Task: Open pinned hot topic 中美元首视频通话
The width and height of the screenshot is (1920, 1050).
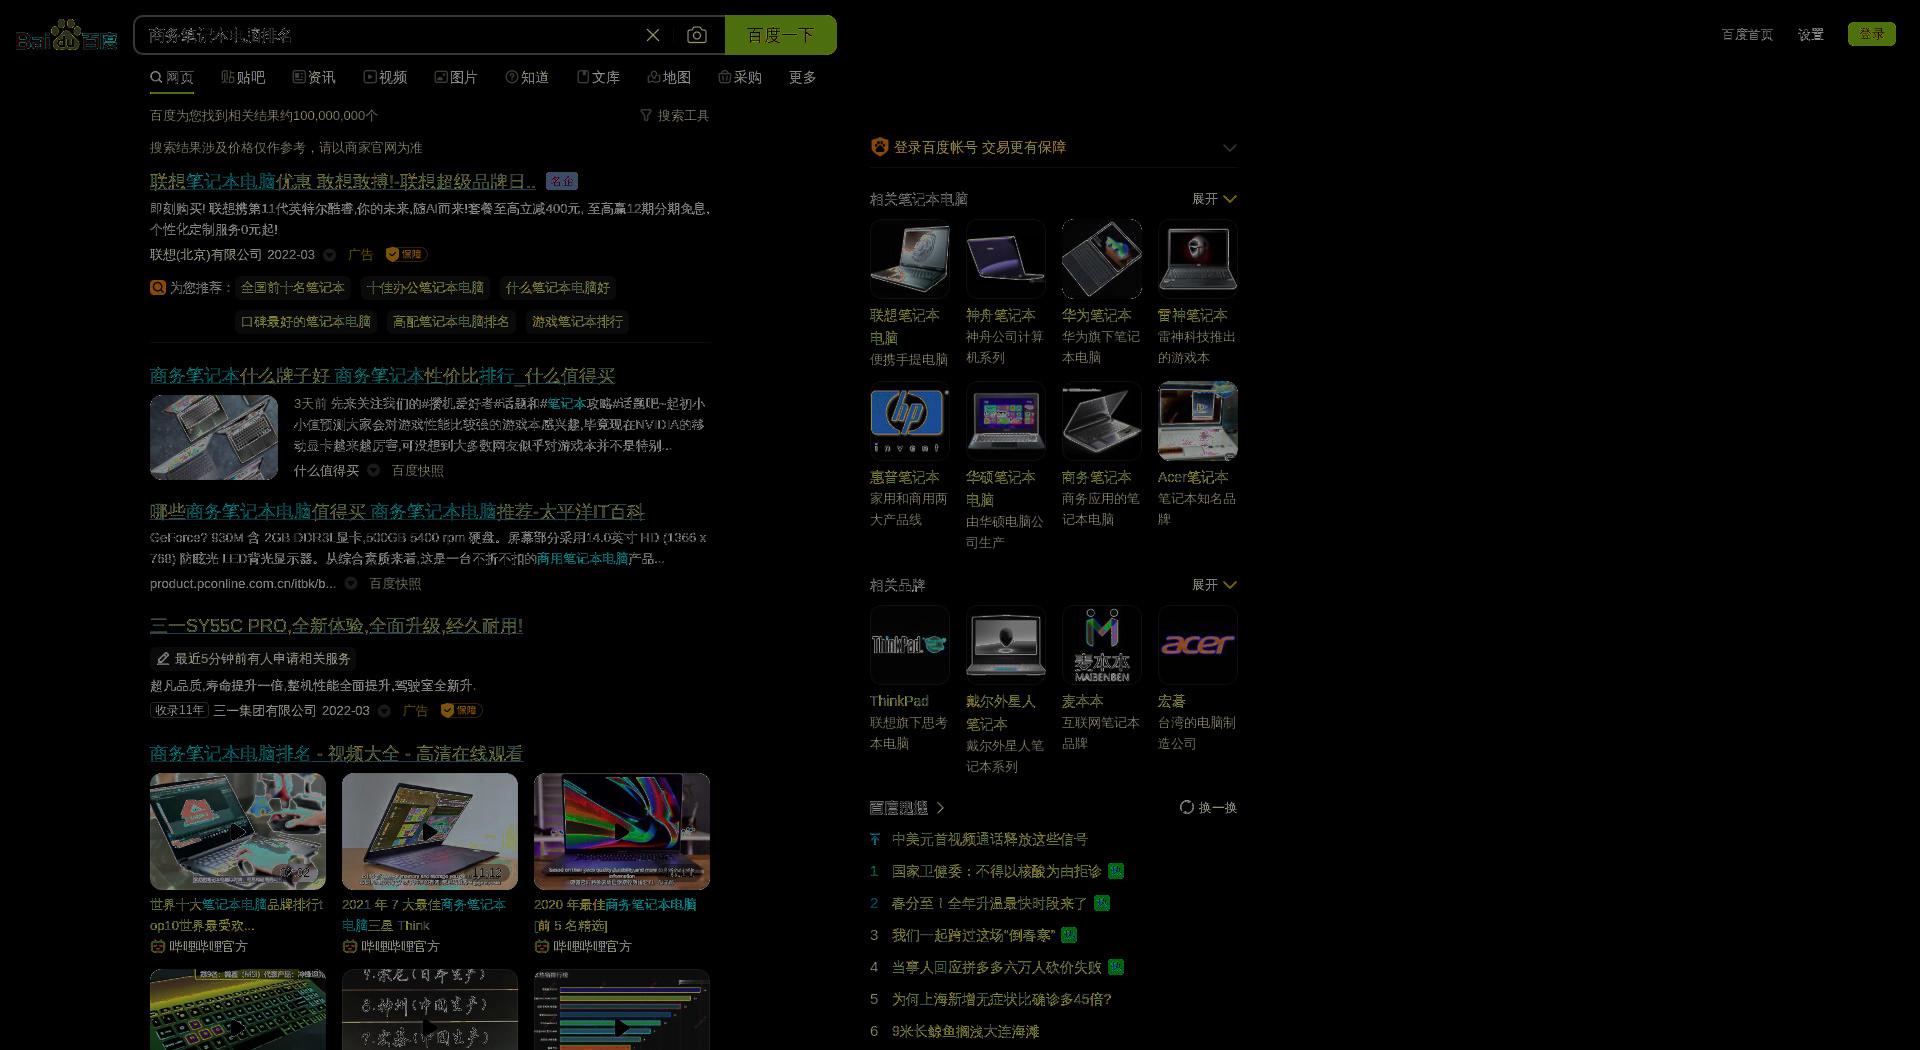Action: pos(990,839)
